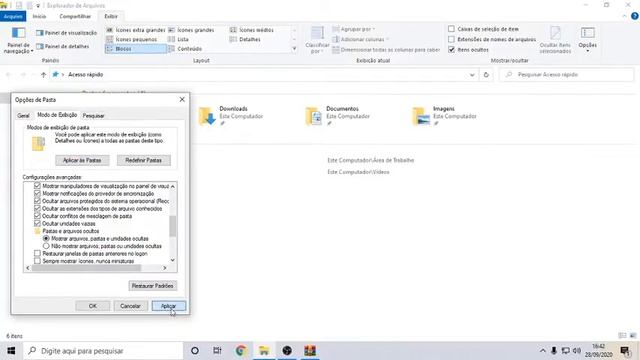Click Restaurar Padrões button
The width and height of the screenshot is (640, 360).
tap(153, 286)
